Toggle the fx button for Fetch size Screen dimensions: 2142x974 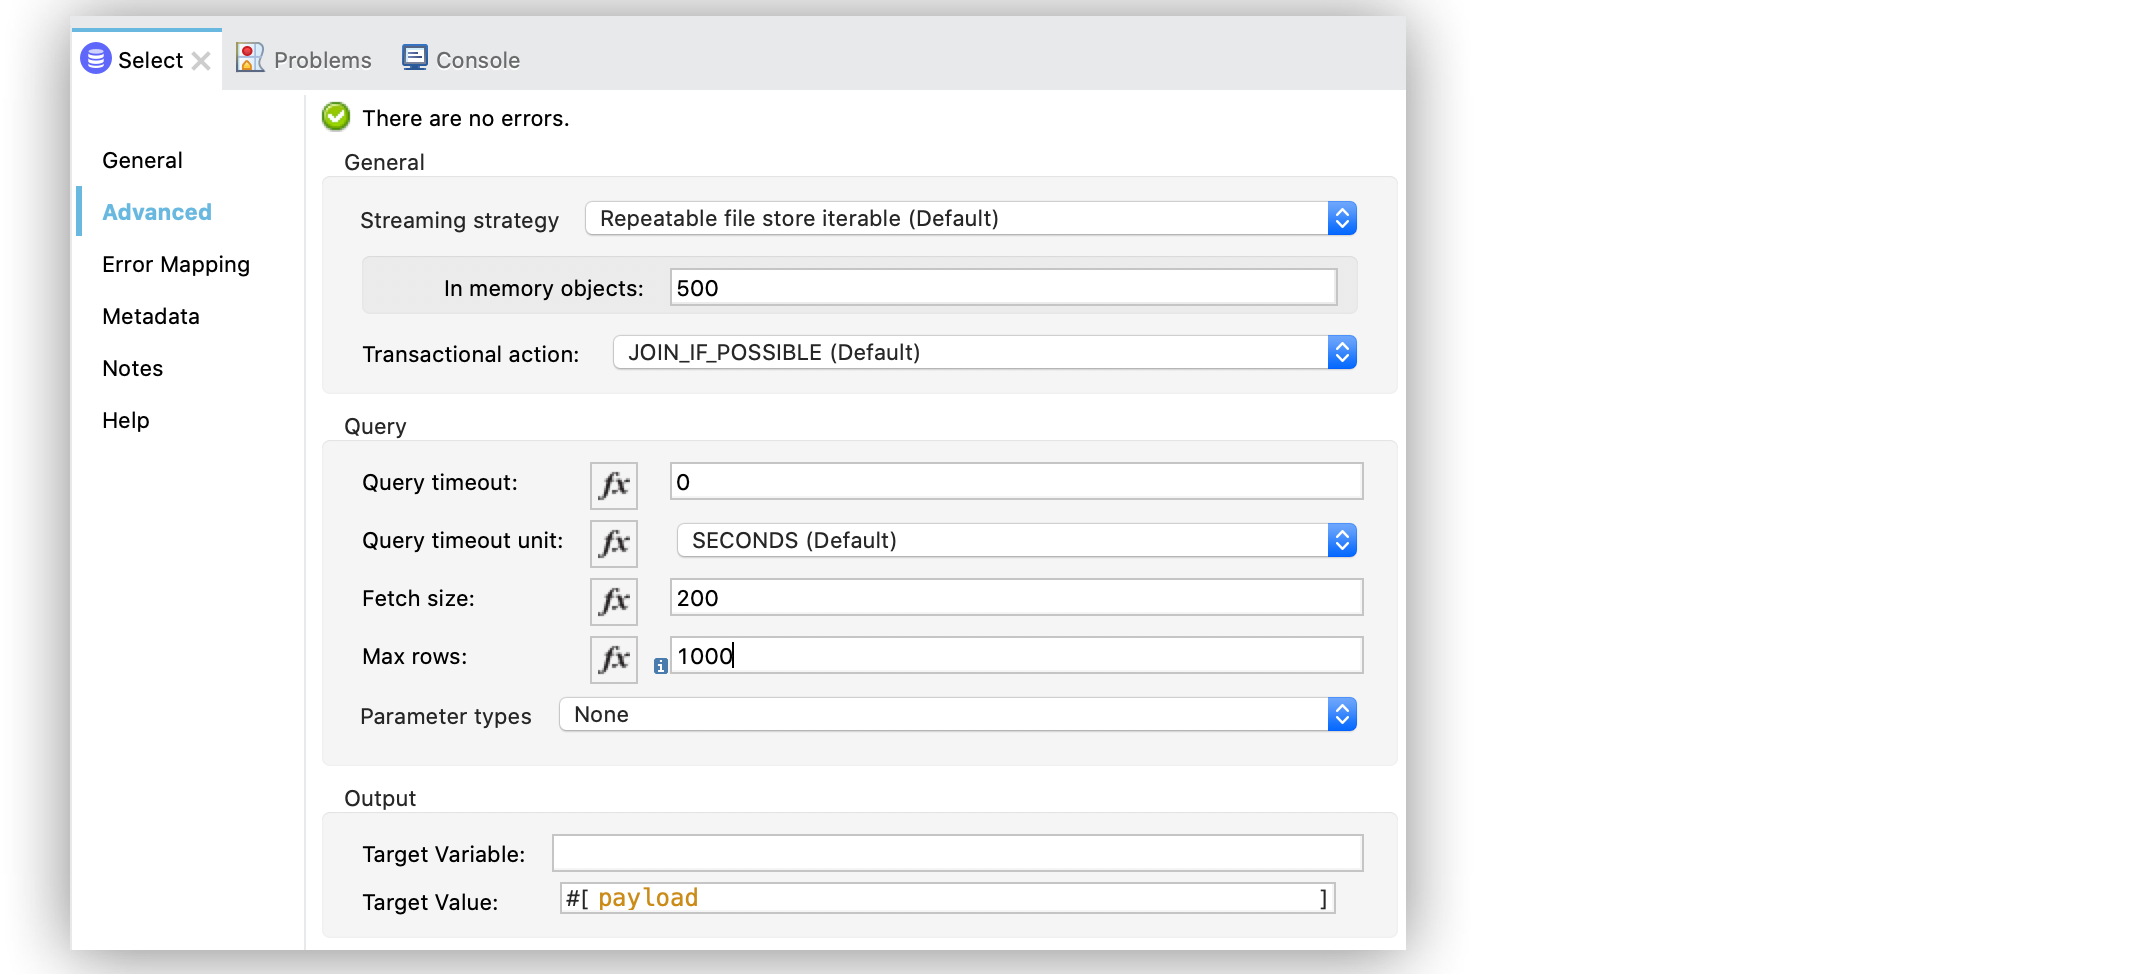tap(613, 600)
